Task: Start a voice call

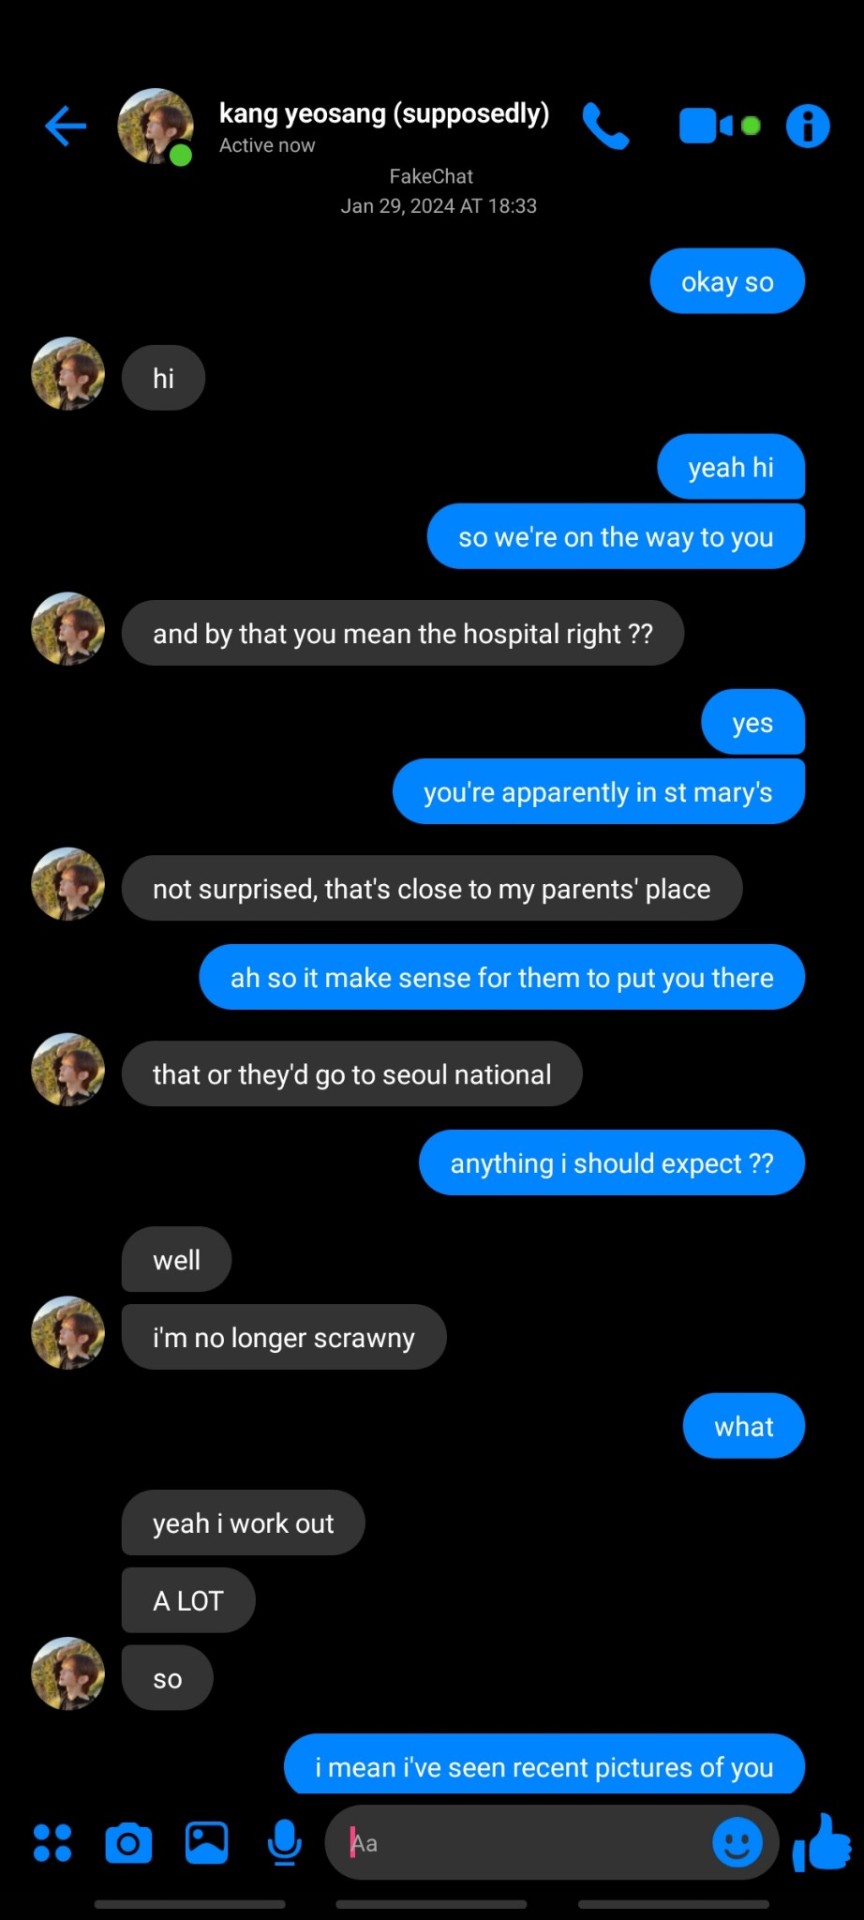Action: point(606,127)
